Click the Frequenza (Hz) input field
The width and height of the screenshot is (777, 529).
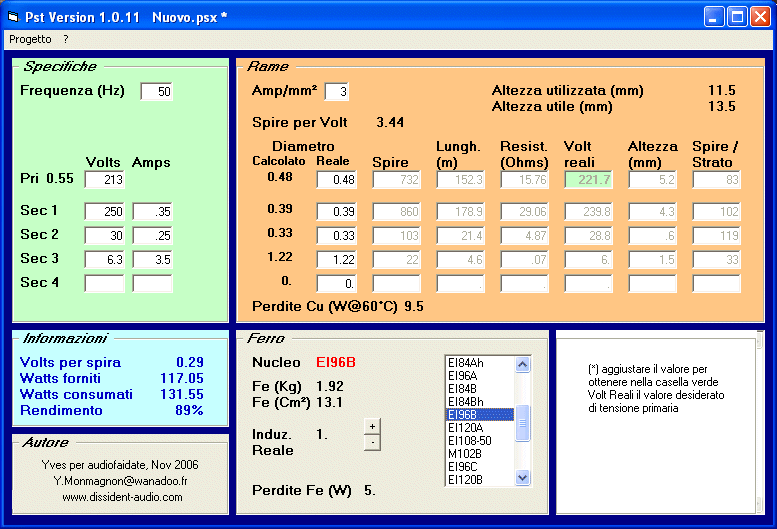156,92
